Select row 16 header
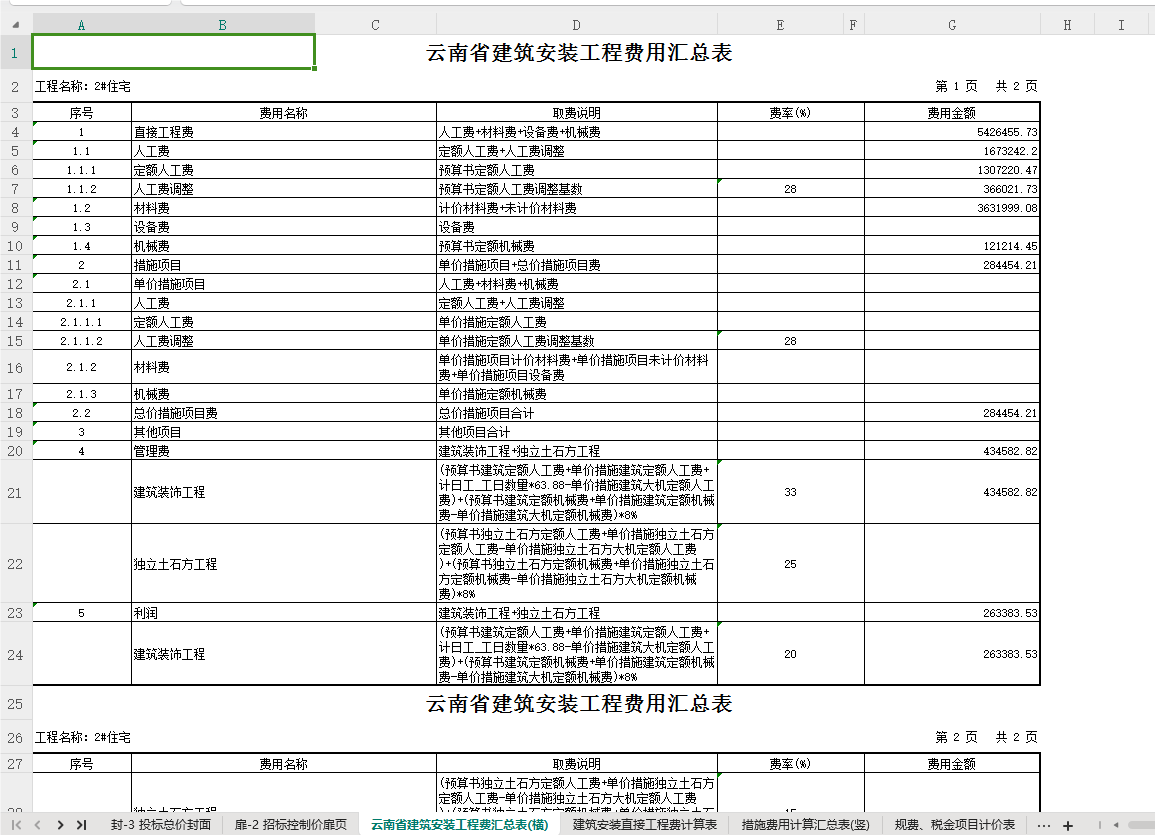The width and height of the screenshot is (1155, 835). click(x=15, y=367)
